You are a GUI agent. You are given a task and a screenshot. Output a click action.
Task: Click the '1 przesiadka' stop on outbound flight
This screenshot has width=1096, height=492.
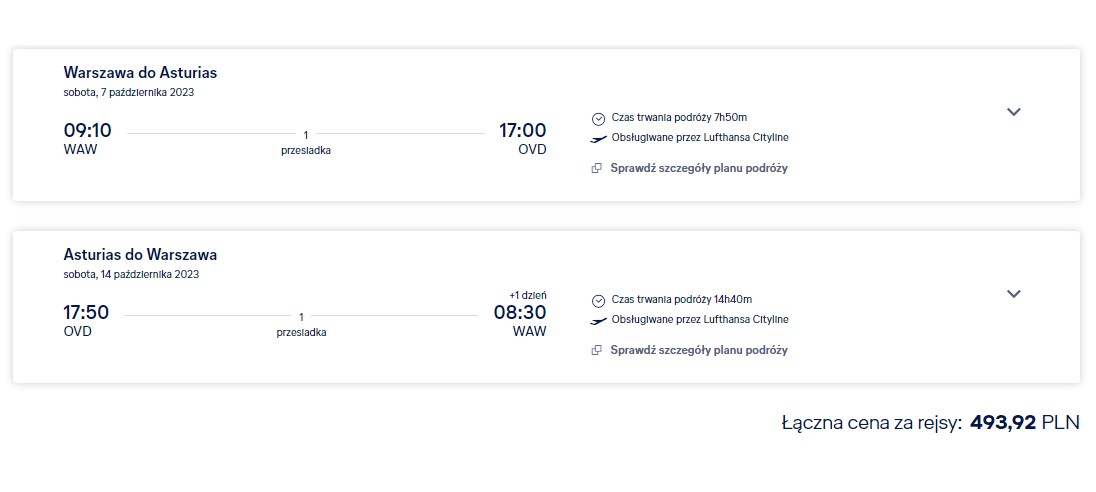[305, 143]
